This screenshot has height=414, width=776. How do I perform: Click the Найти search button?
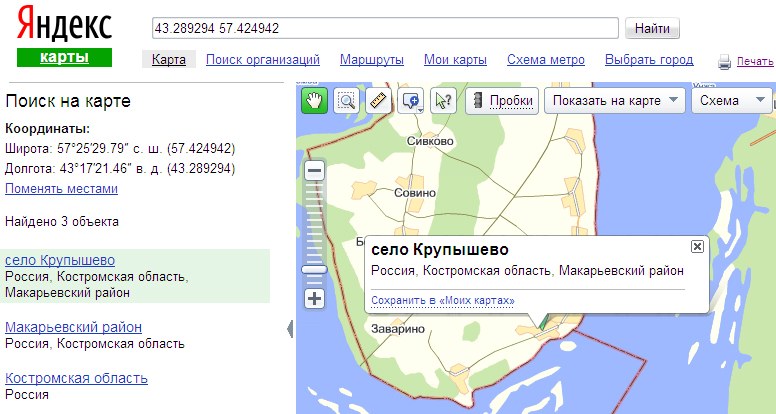coord(652,28)
